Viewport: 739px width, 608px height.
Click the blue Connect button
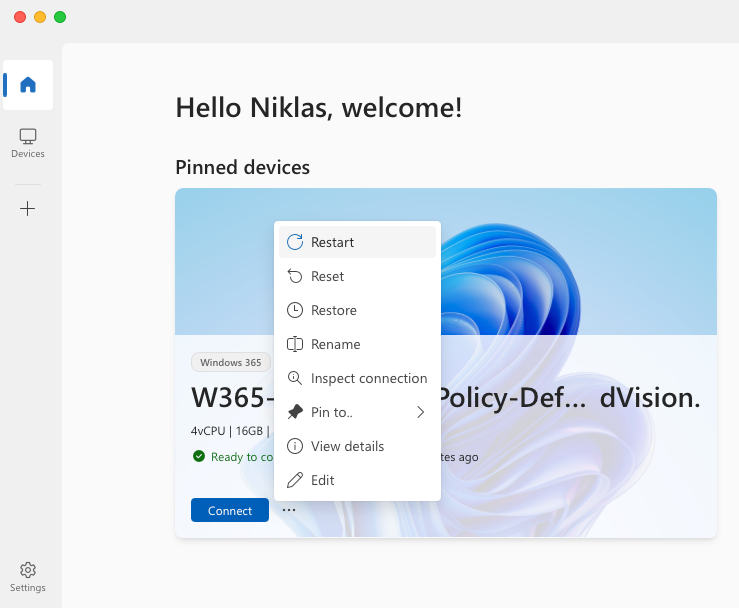click(x=230, y=510)
